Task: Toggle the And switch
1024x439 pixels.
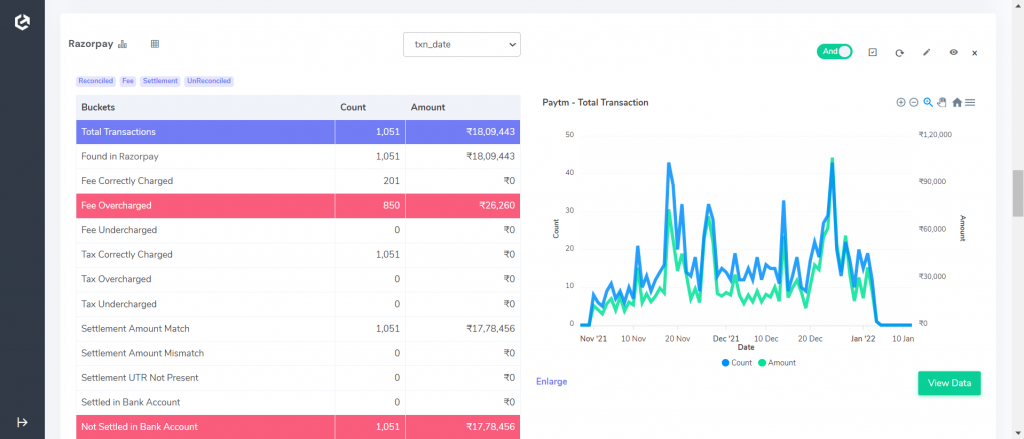Action: click(835, 52)
